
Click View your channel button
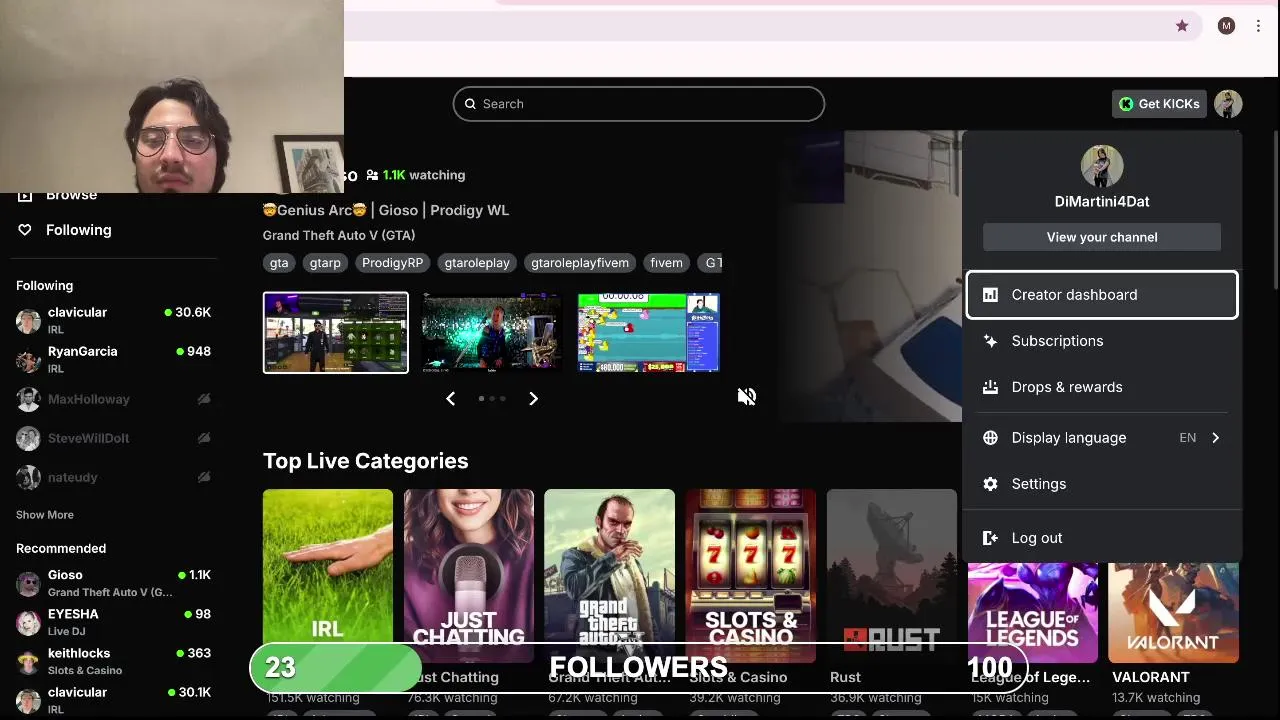pos(1102,237)
